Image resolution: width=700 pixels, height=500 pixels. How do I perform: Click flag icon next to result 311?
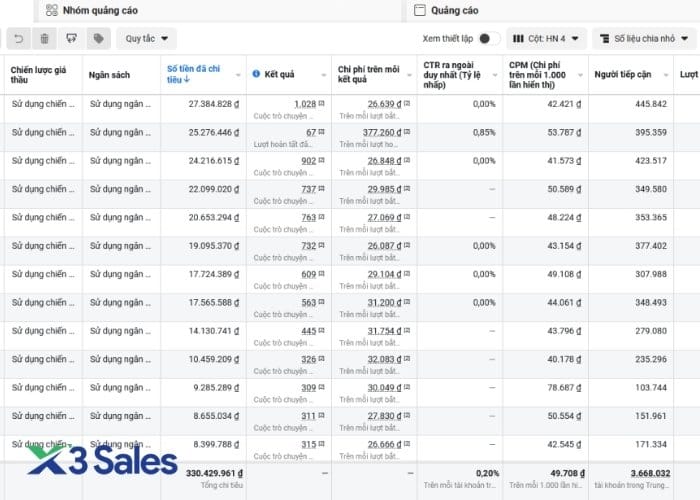[321, 416]
